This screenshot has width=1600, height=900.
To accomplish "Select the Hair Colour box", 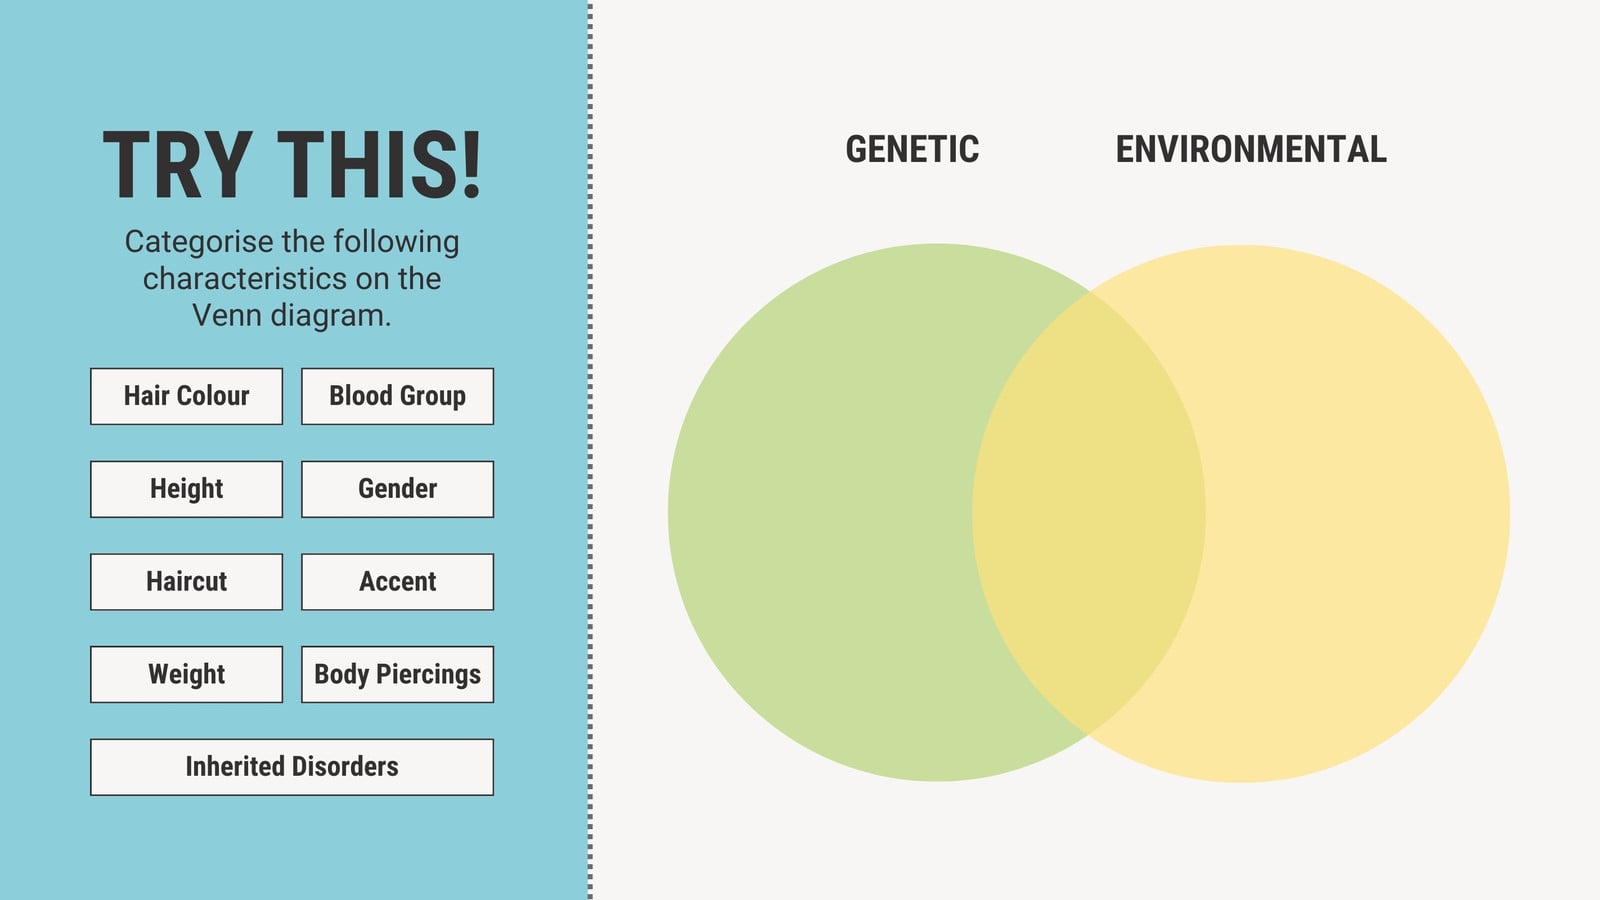I will (x=186, y=396).
